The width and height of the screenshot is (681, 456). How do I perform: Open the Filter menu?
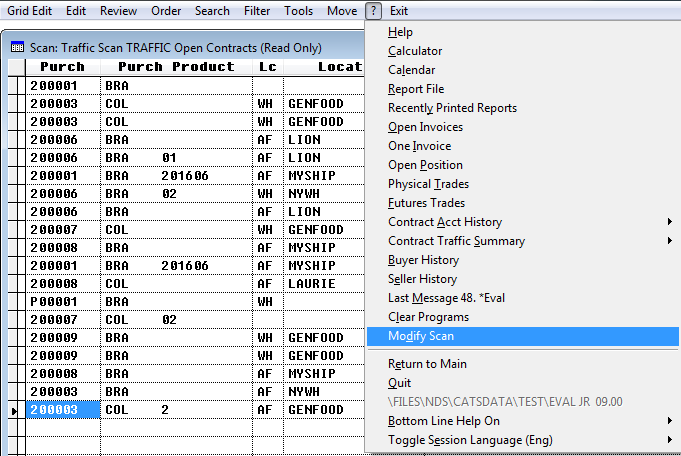257,10
